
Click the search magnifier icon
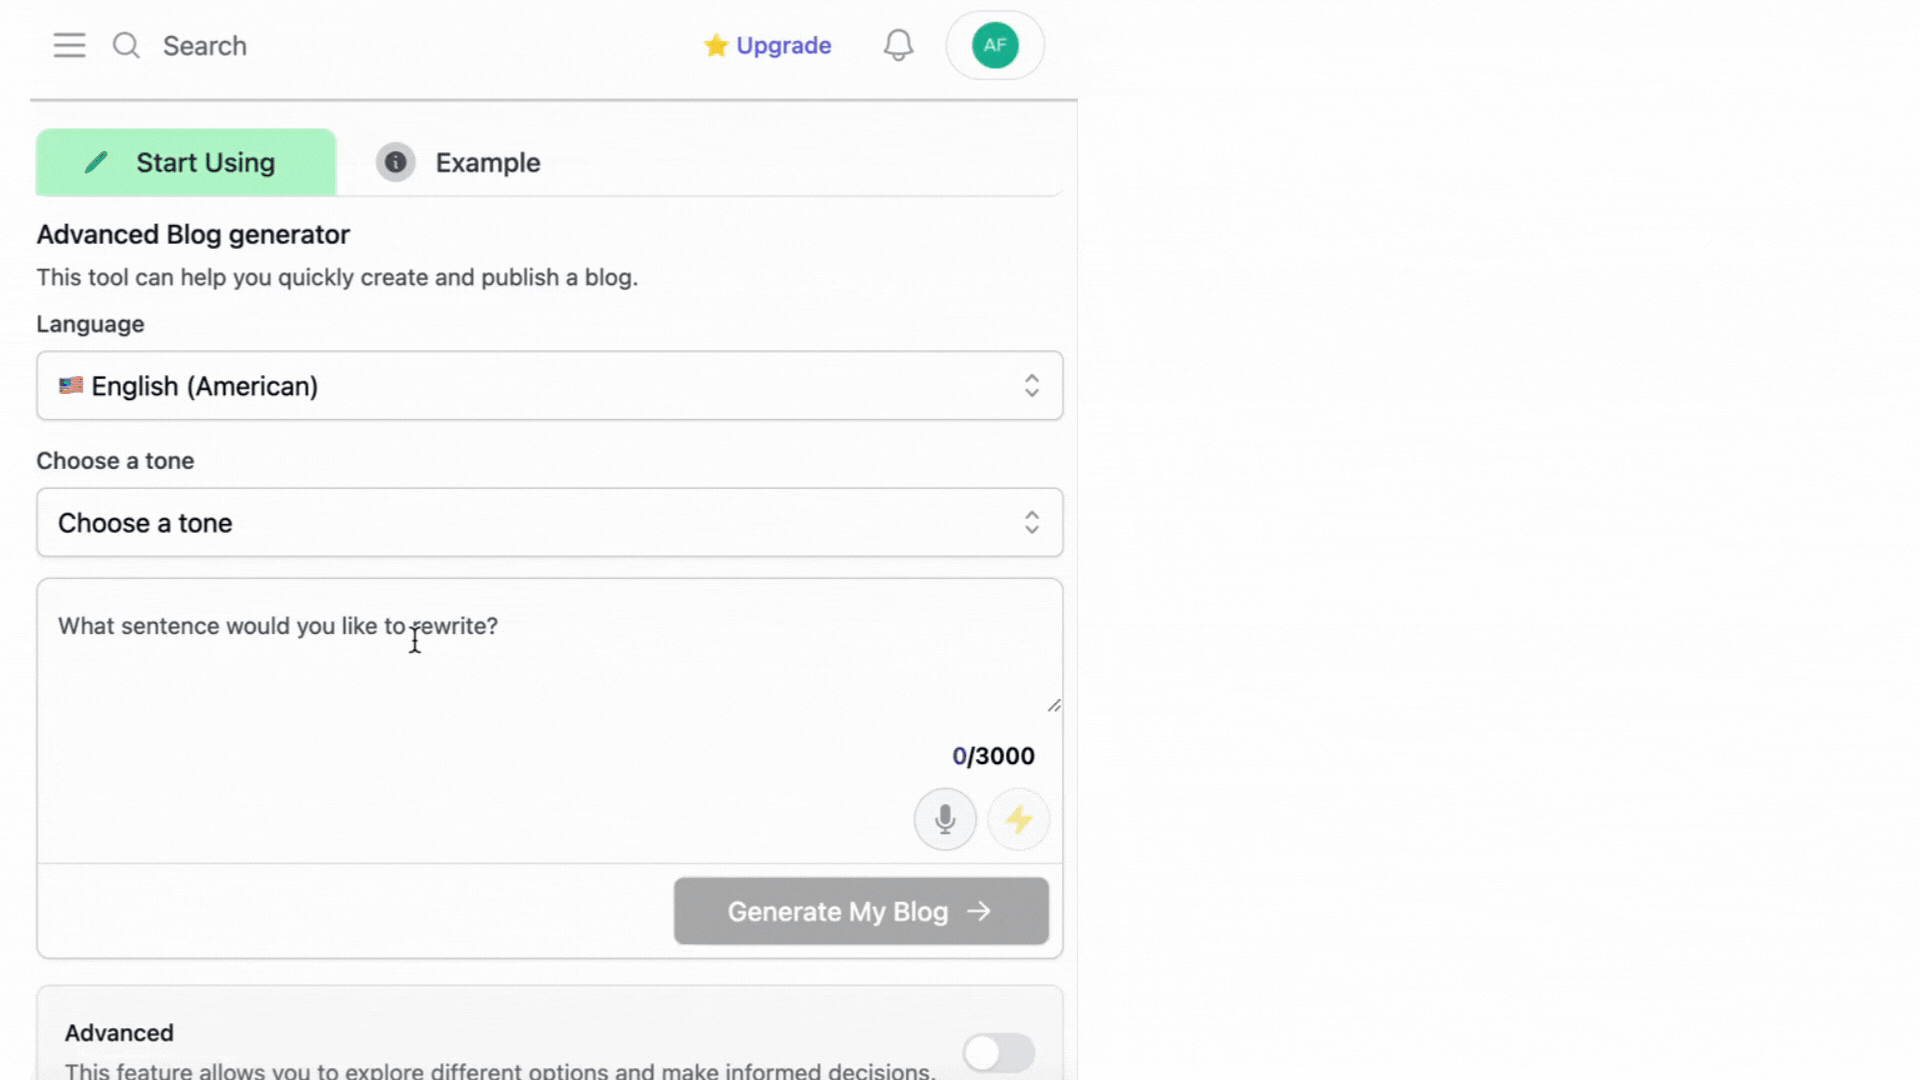tap(126, 46)
